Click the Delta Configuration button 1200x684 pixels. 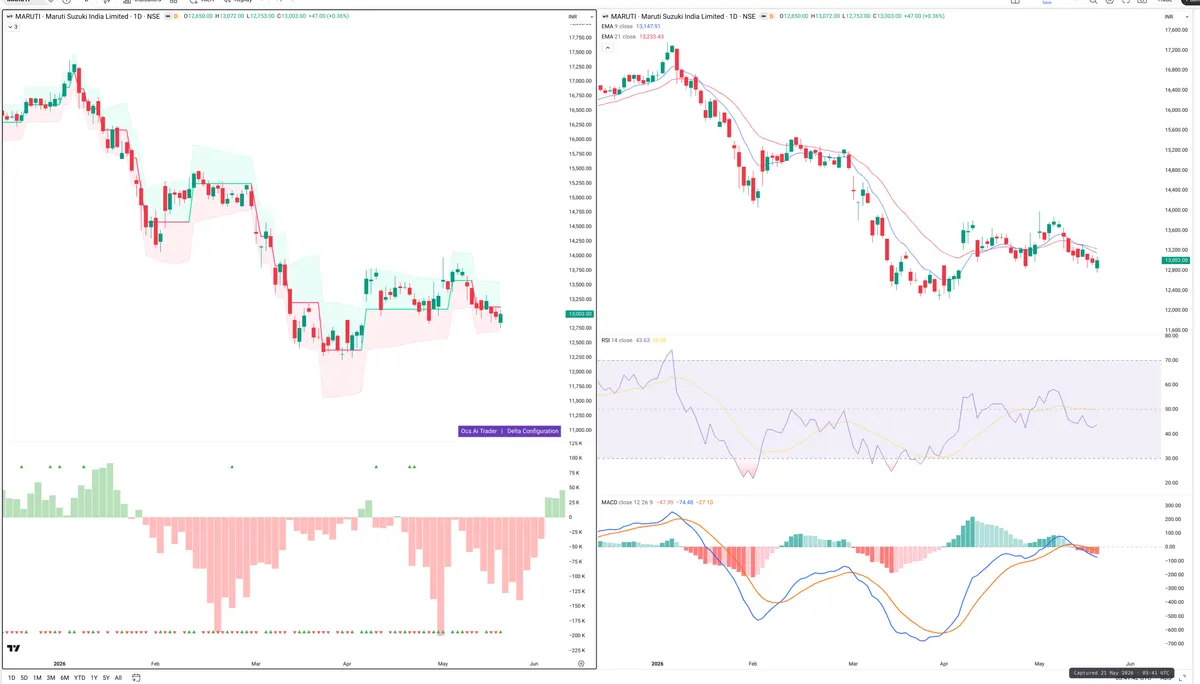(532, 431)
